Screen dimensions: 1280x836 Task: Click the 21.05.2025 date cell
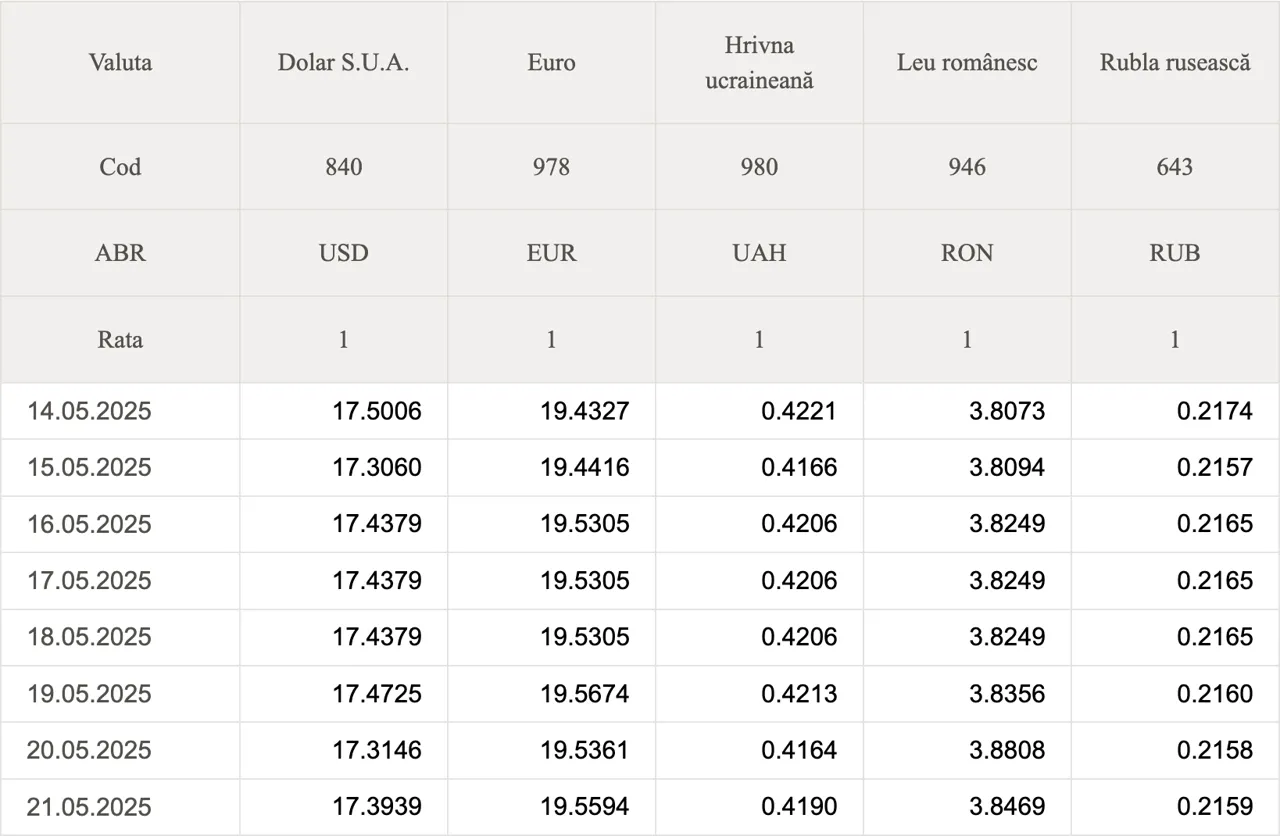[x=120, y=807]
